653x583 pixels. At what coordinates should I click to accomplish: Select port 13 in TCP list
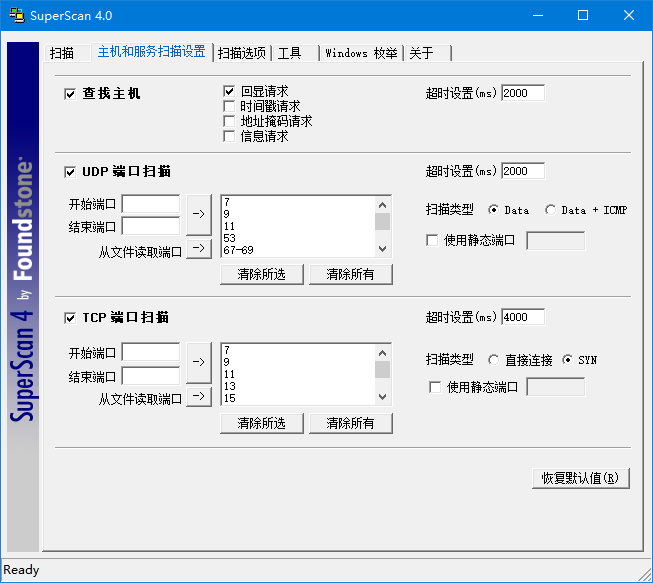click(x=298, y=386)
